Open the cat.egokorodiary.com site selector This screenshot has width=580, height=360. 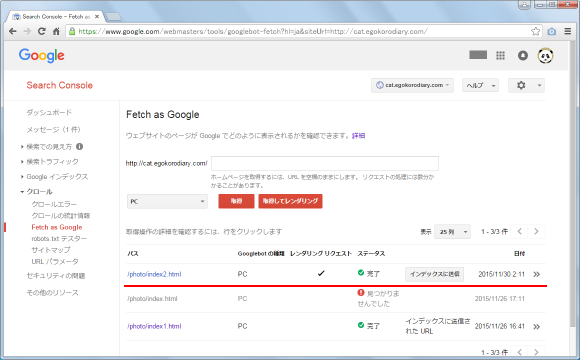point(412,85)
